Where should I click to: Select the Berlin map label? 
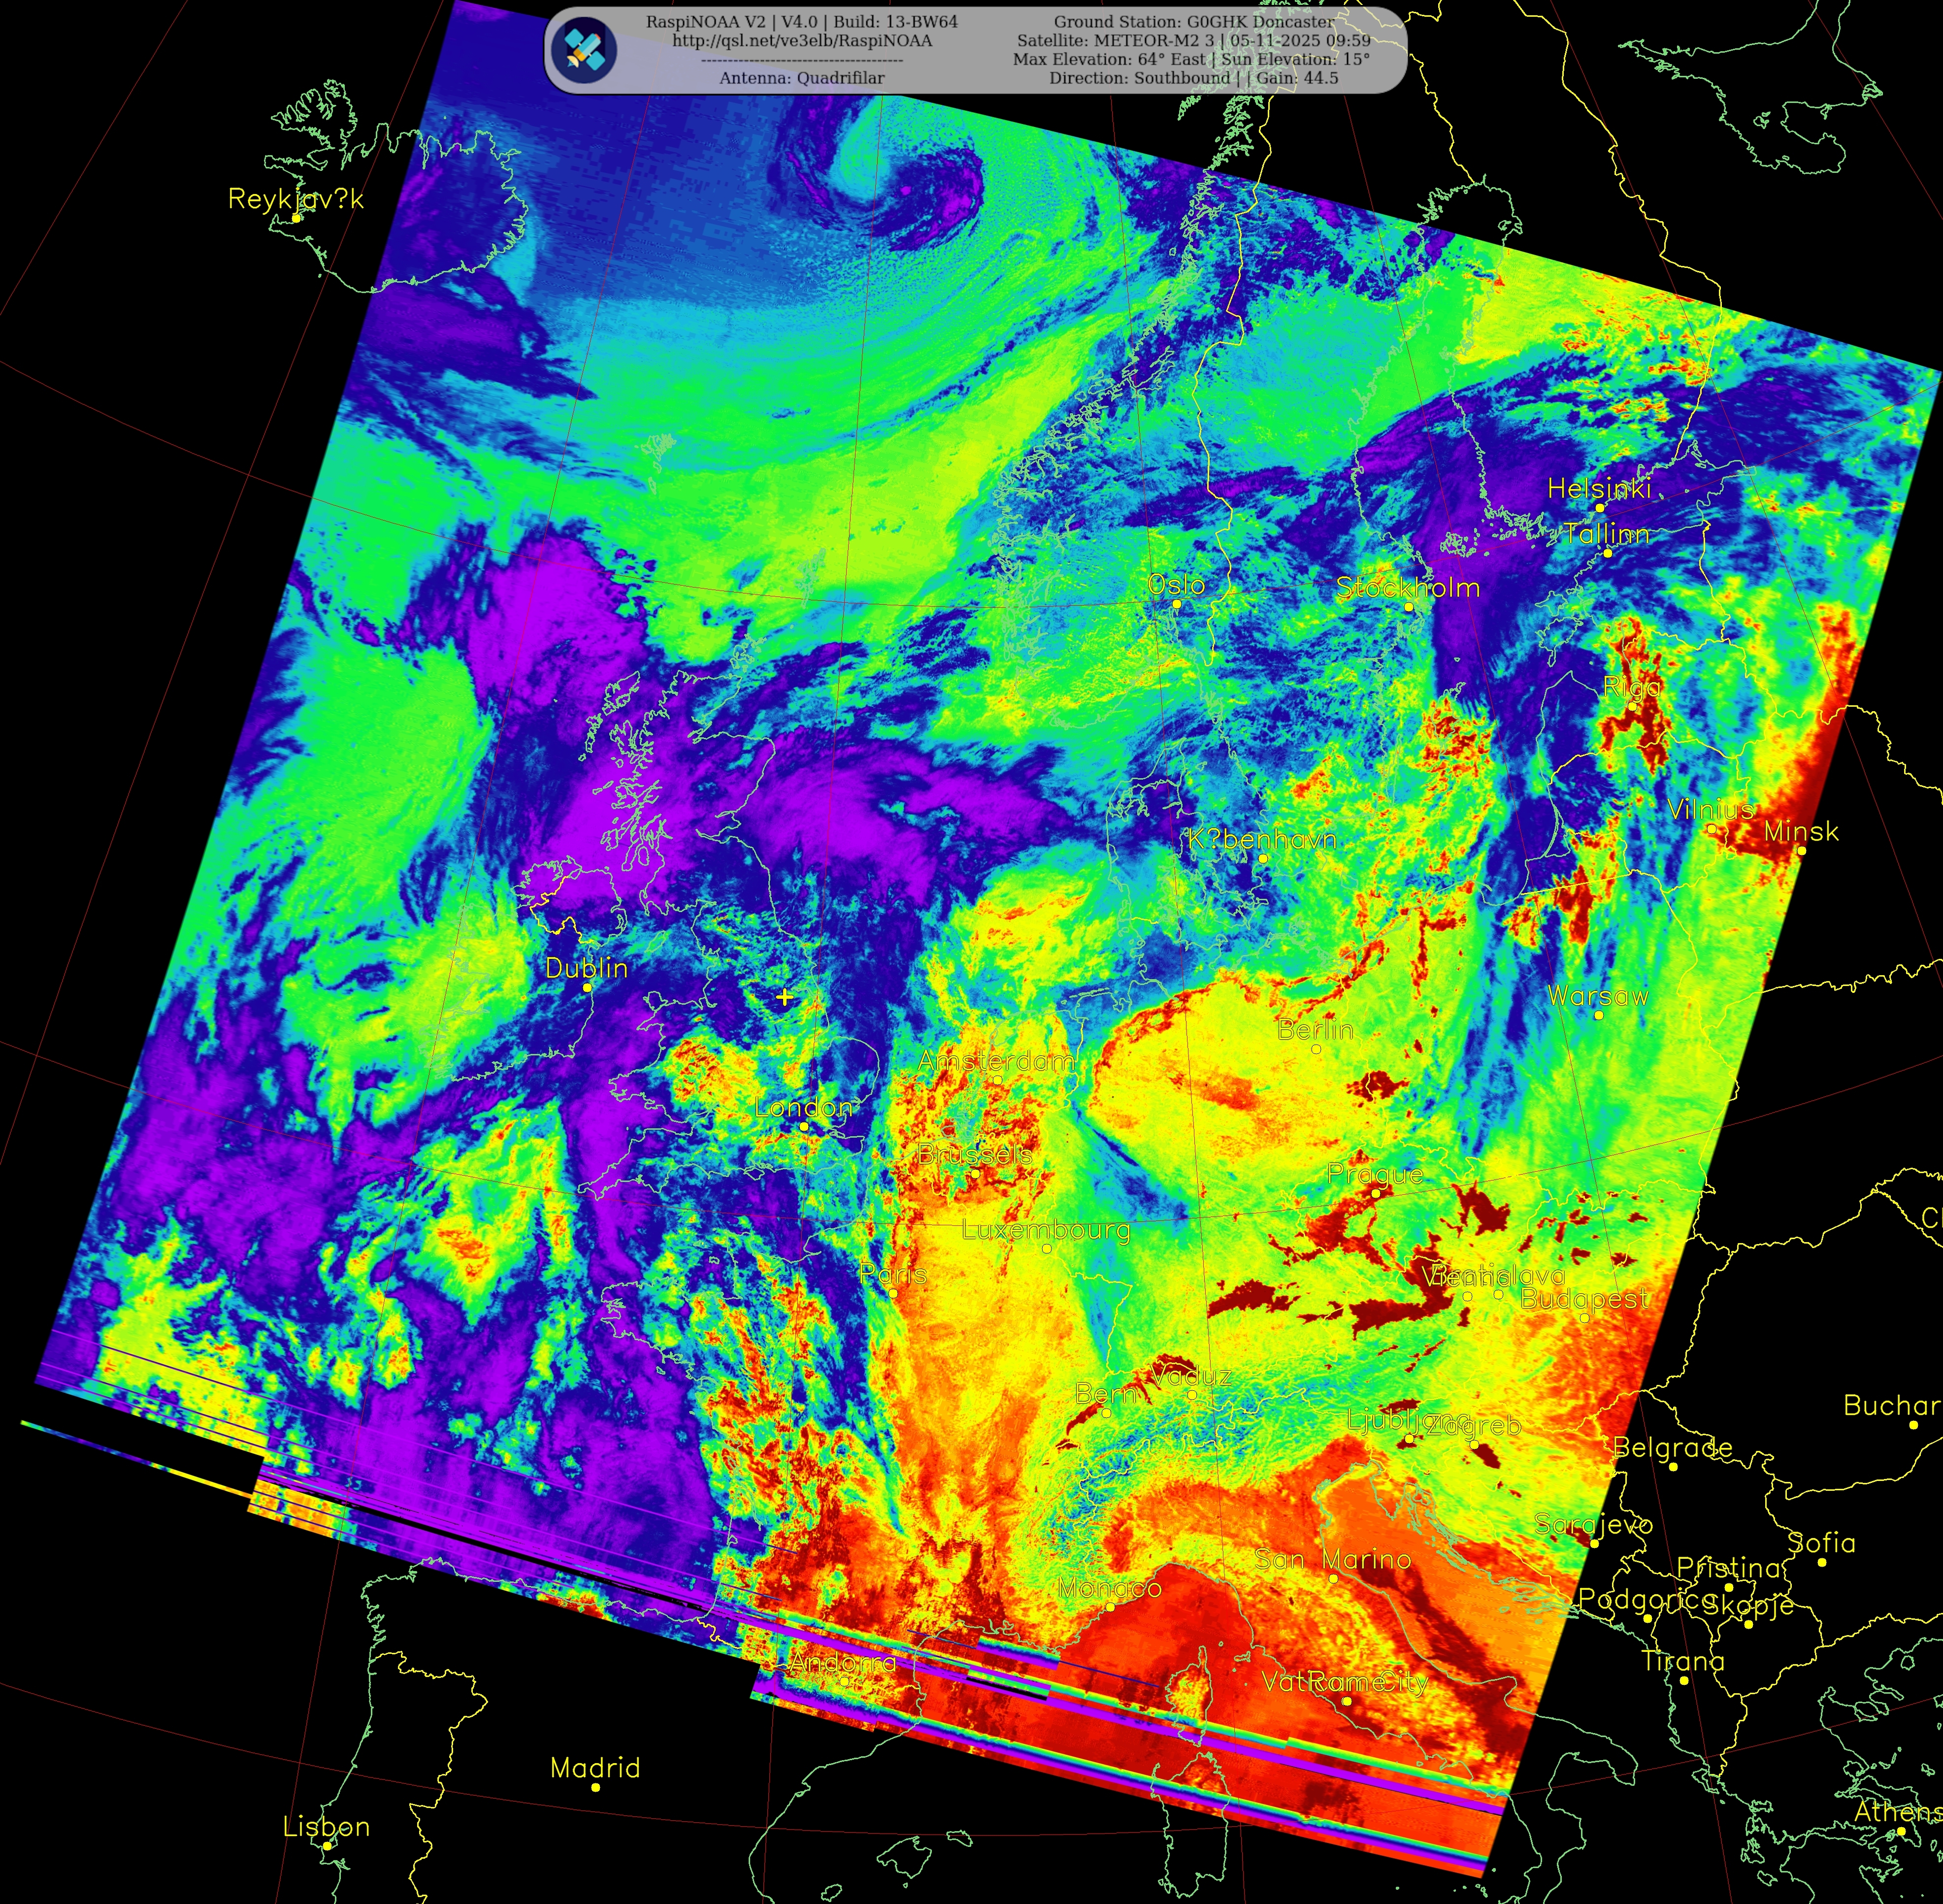(1315, 1030)
